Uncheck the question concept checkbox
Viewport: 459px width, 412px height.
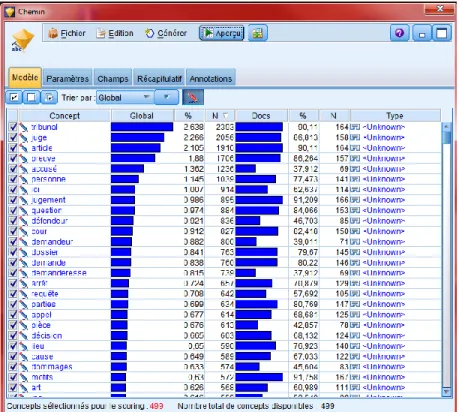point(13,210)
